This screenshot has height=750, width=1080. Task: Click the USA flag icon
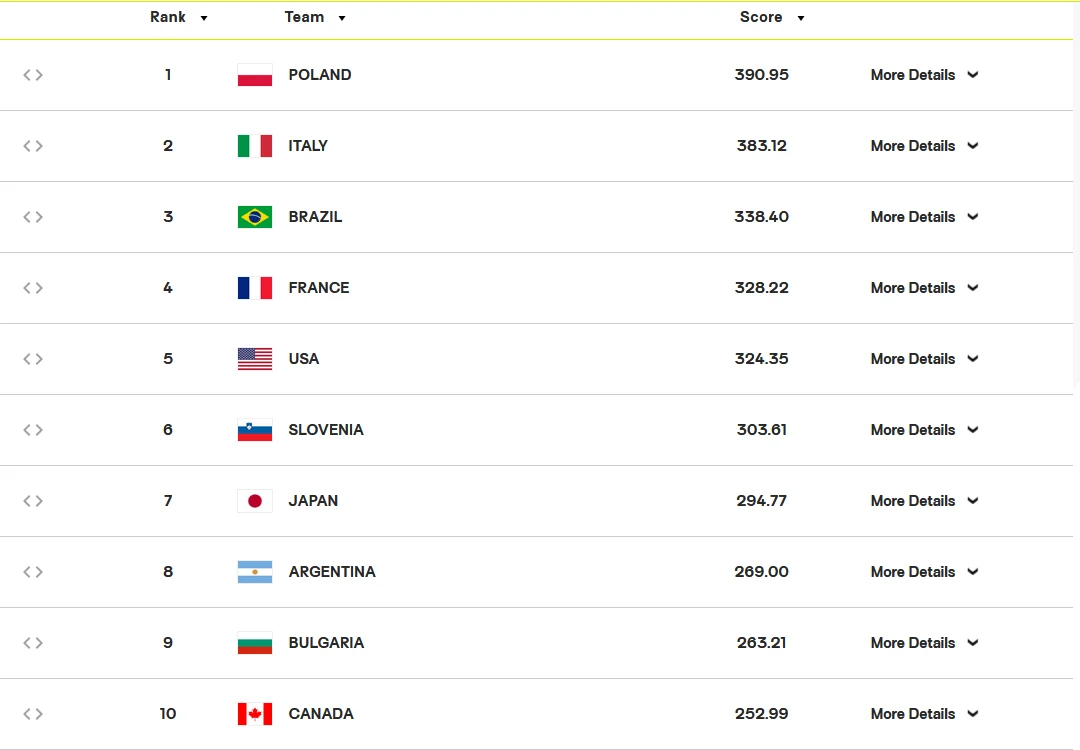tap(255, 359)
